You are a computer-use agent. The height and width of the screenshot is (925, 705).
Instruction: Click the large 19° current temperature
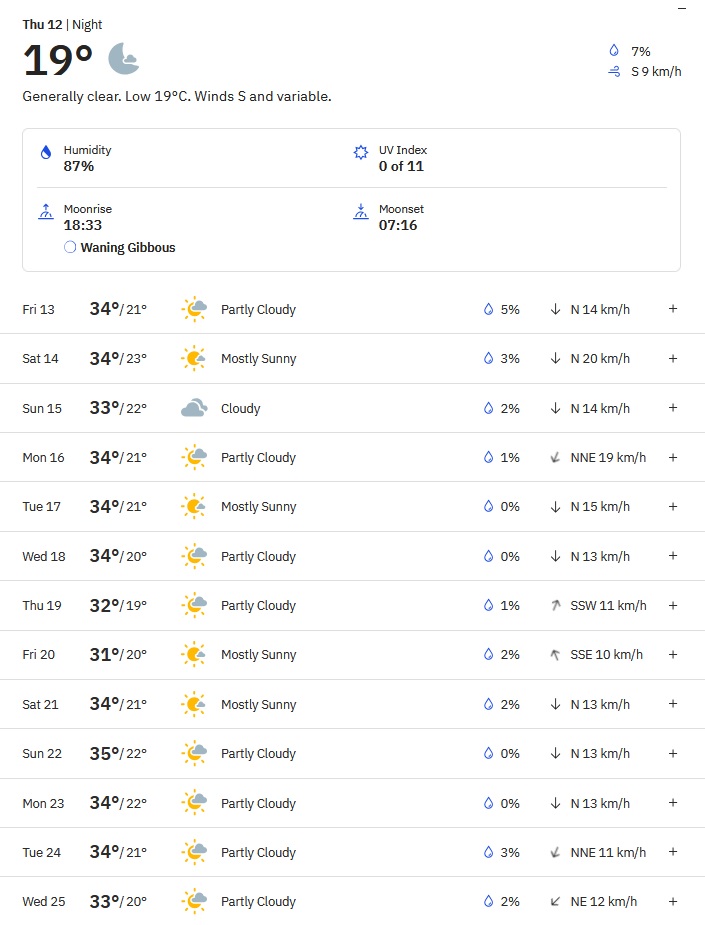58,60
